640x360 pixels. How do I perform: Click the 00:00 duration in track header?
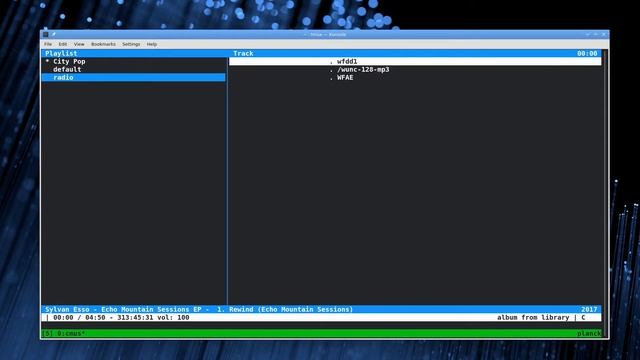587,53
